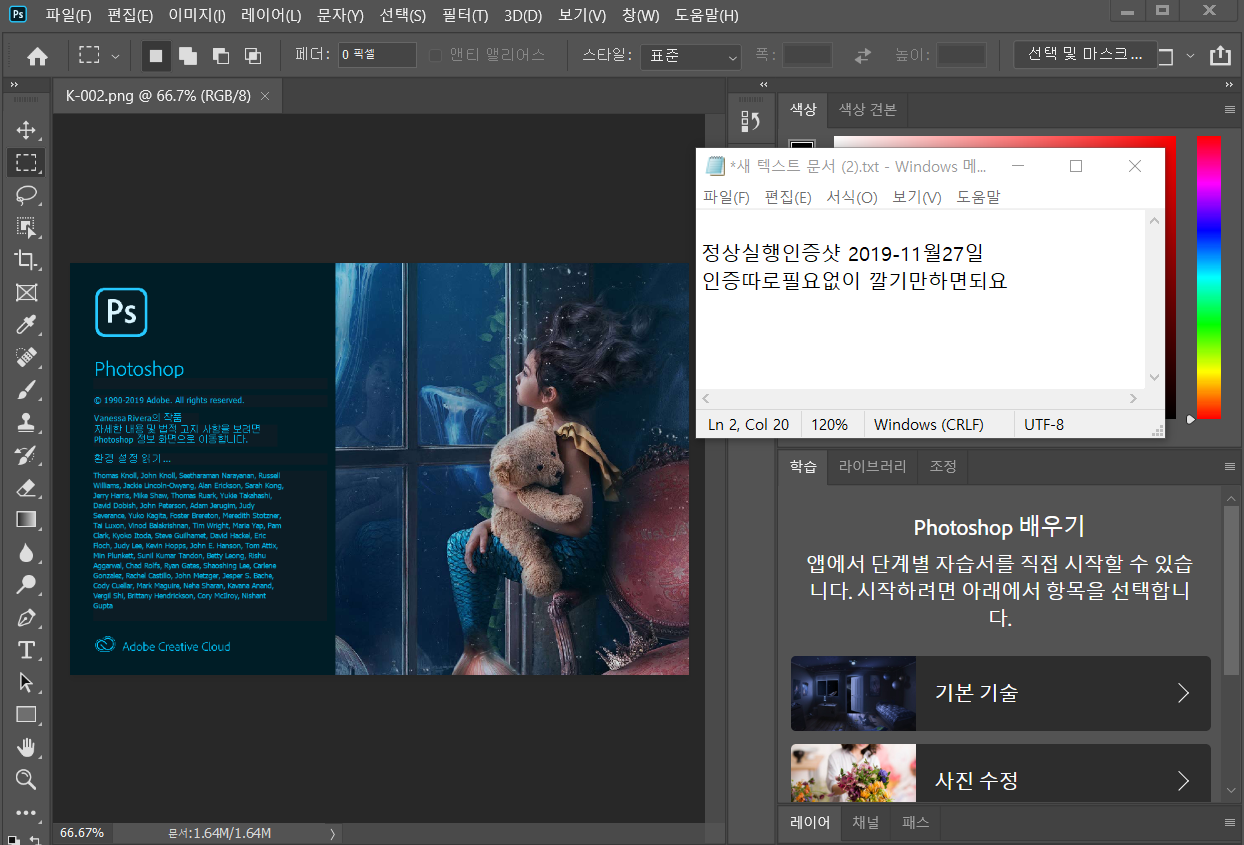Image resolution: width=1244 pixels, height=845 pixels.
Task: Open the 필터(T) menu
Action: pos(465,16)
